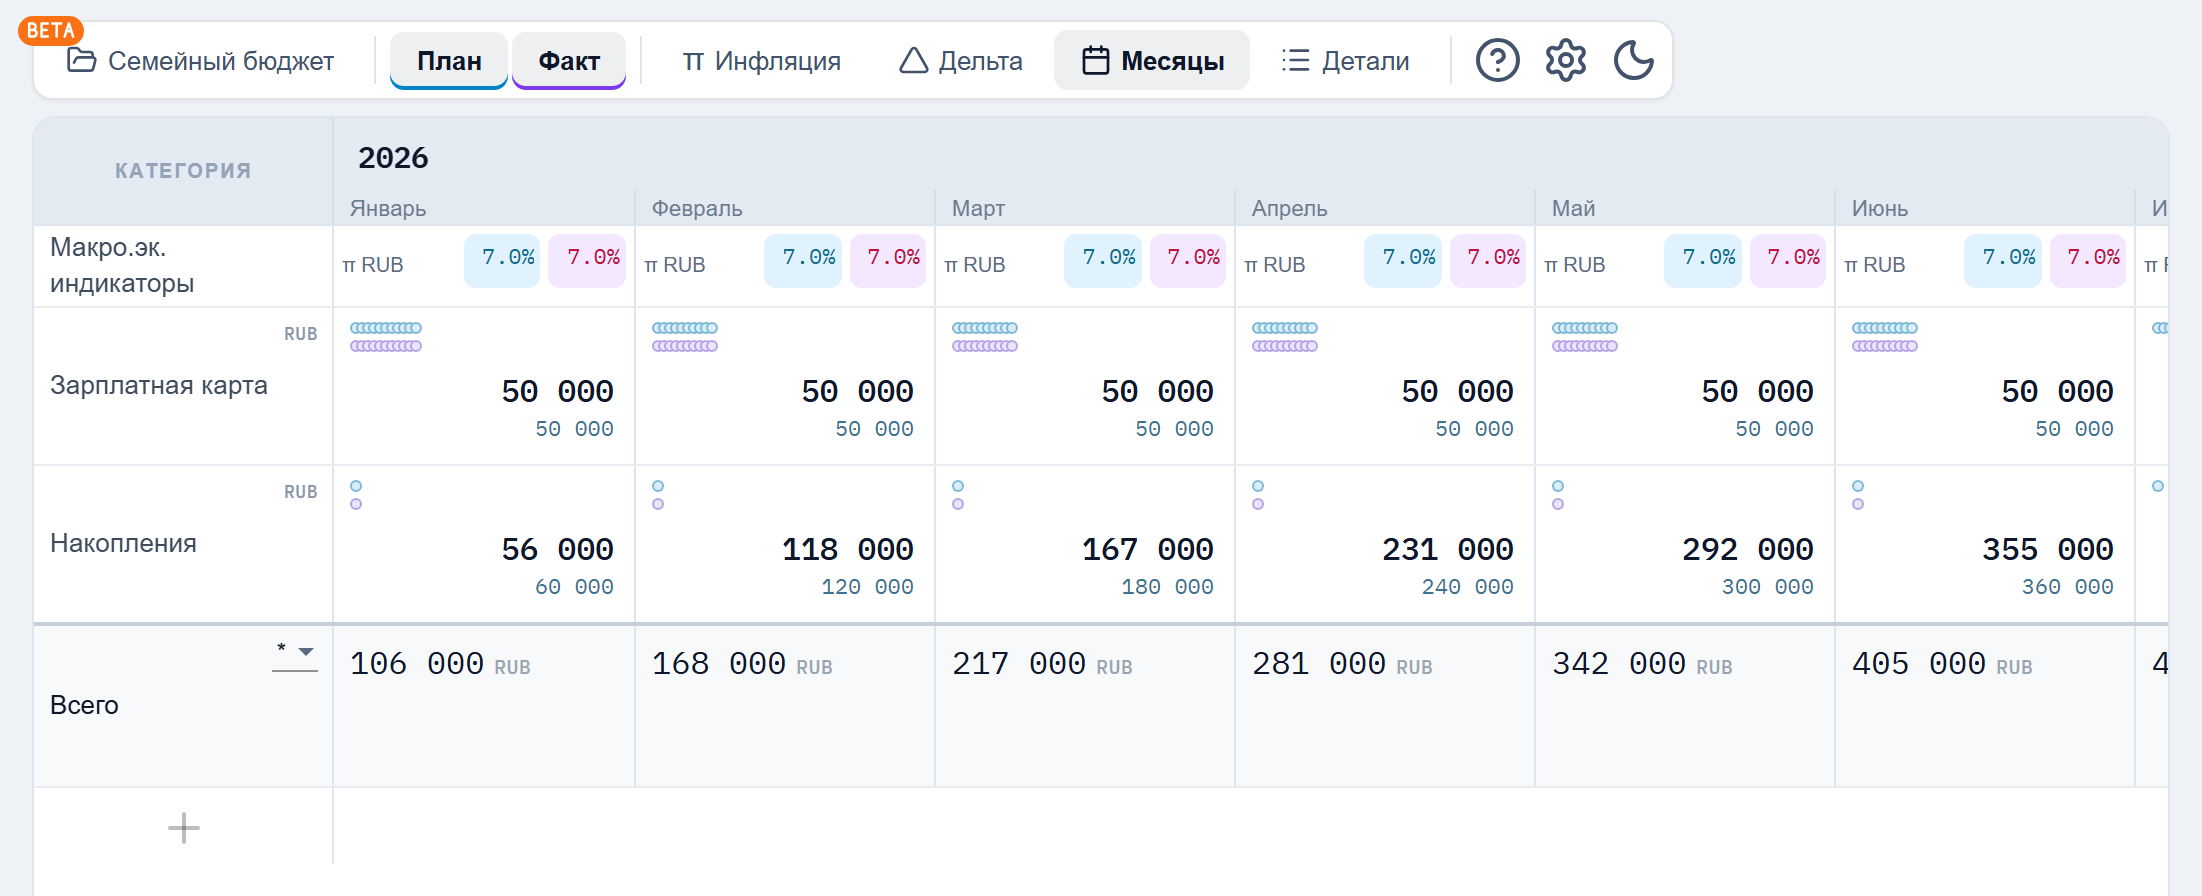2202x896 pixels.
Task: Click the calendar icon in Месяцы
Action: tap(1096, 61)
